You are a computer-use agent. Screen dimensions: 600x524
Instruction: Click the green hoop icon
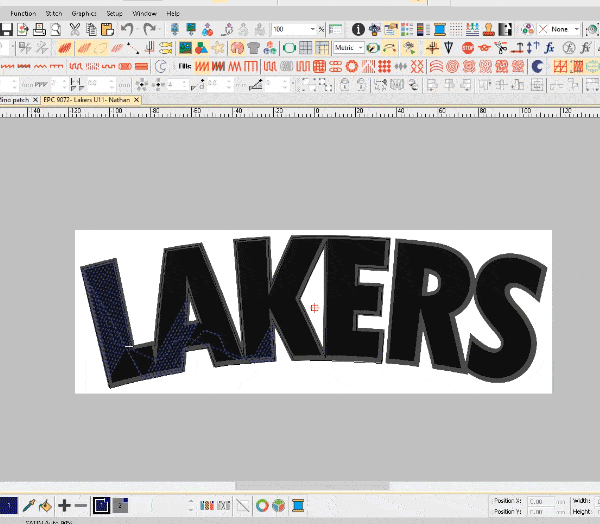(289, 48)
